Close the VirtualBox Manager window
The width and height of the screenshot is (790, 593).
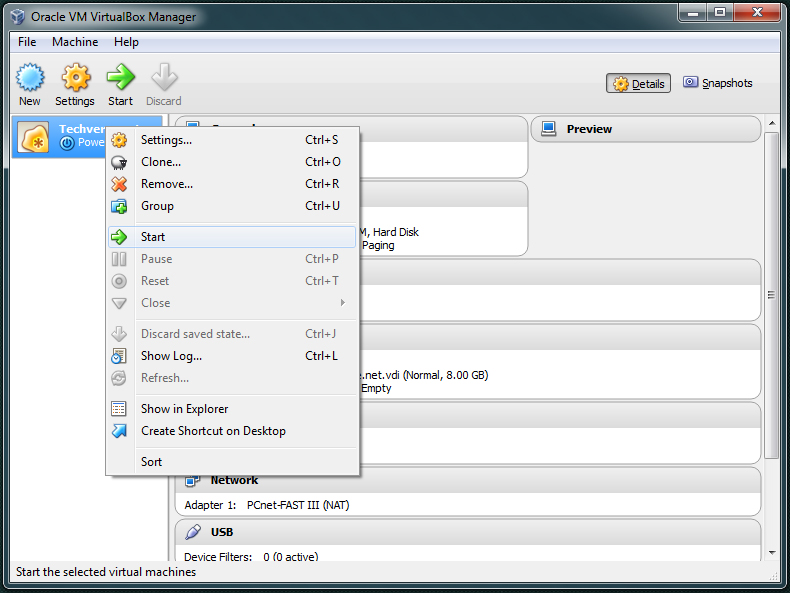pos(757,13)
